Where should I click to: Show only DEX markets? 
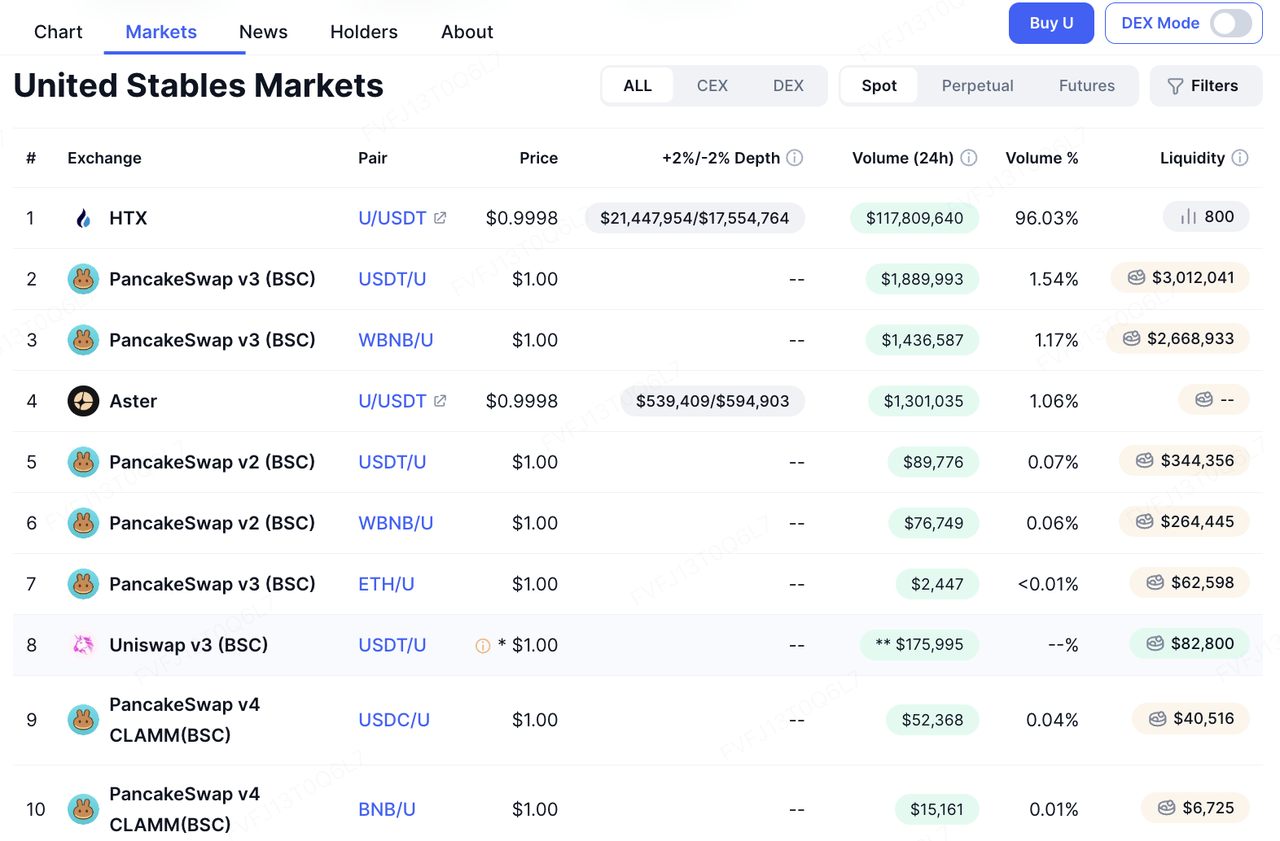788,86
